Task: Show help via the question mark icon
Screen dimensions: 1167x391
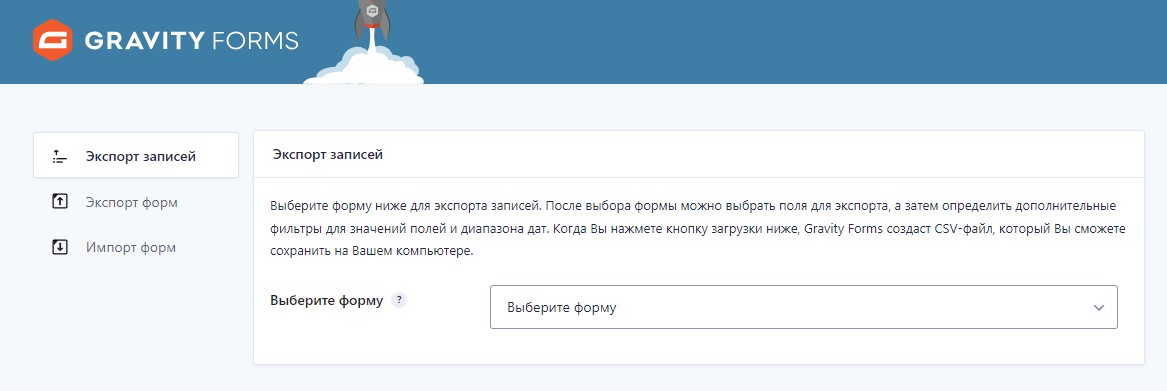Action: (x=399, y=300)
